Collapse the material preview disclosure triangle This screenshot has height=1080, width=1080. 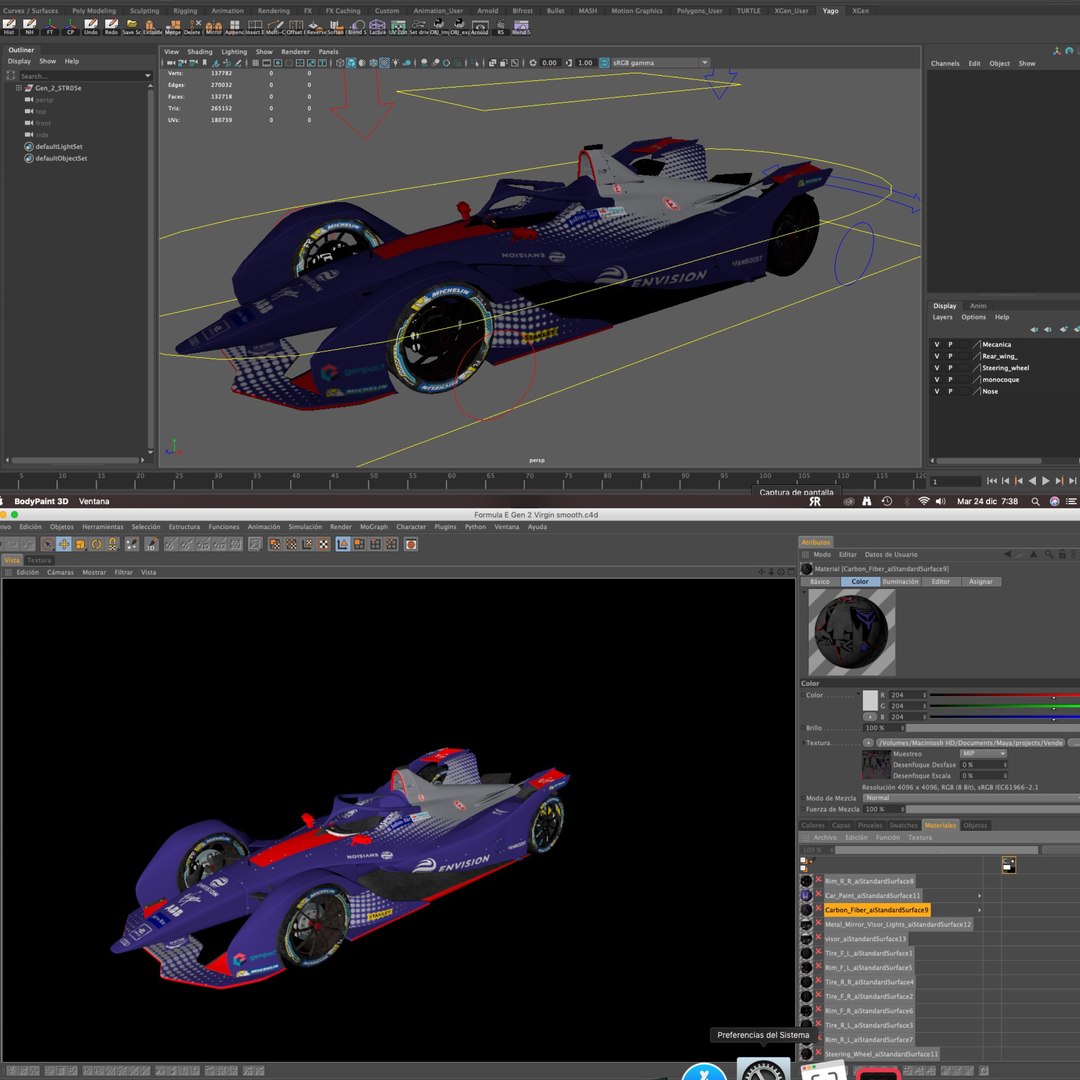click(804, 592)
